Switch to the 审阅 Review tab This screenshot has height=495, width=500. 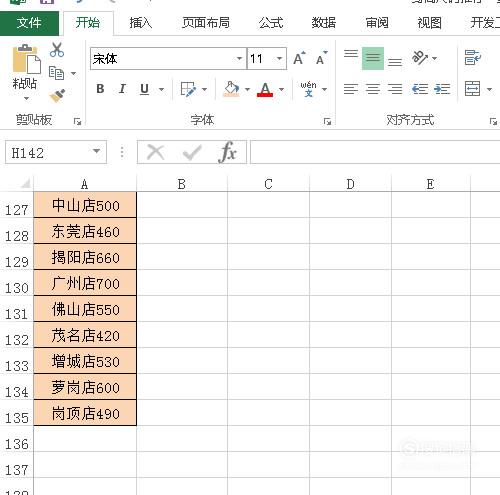pos(377,23)
